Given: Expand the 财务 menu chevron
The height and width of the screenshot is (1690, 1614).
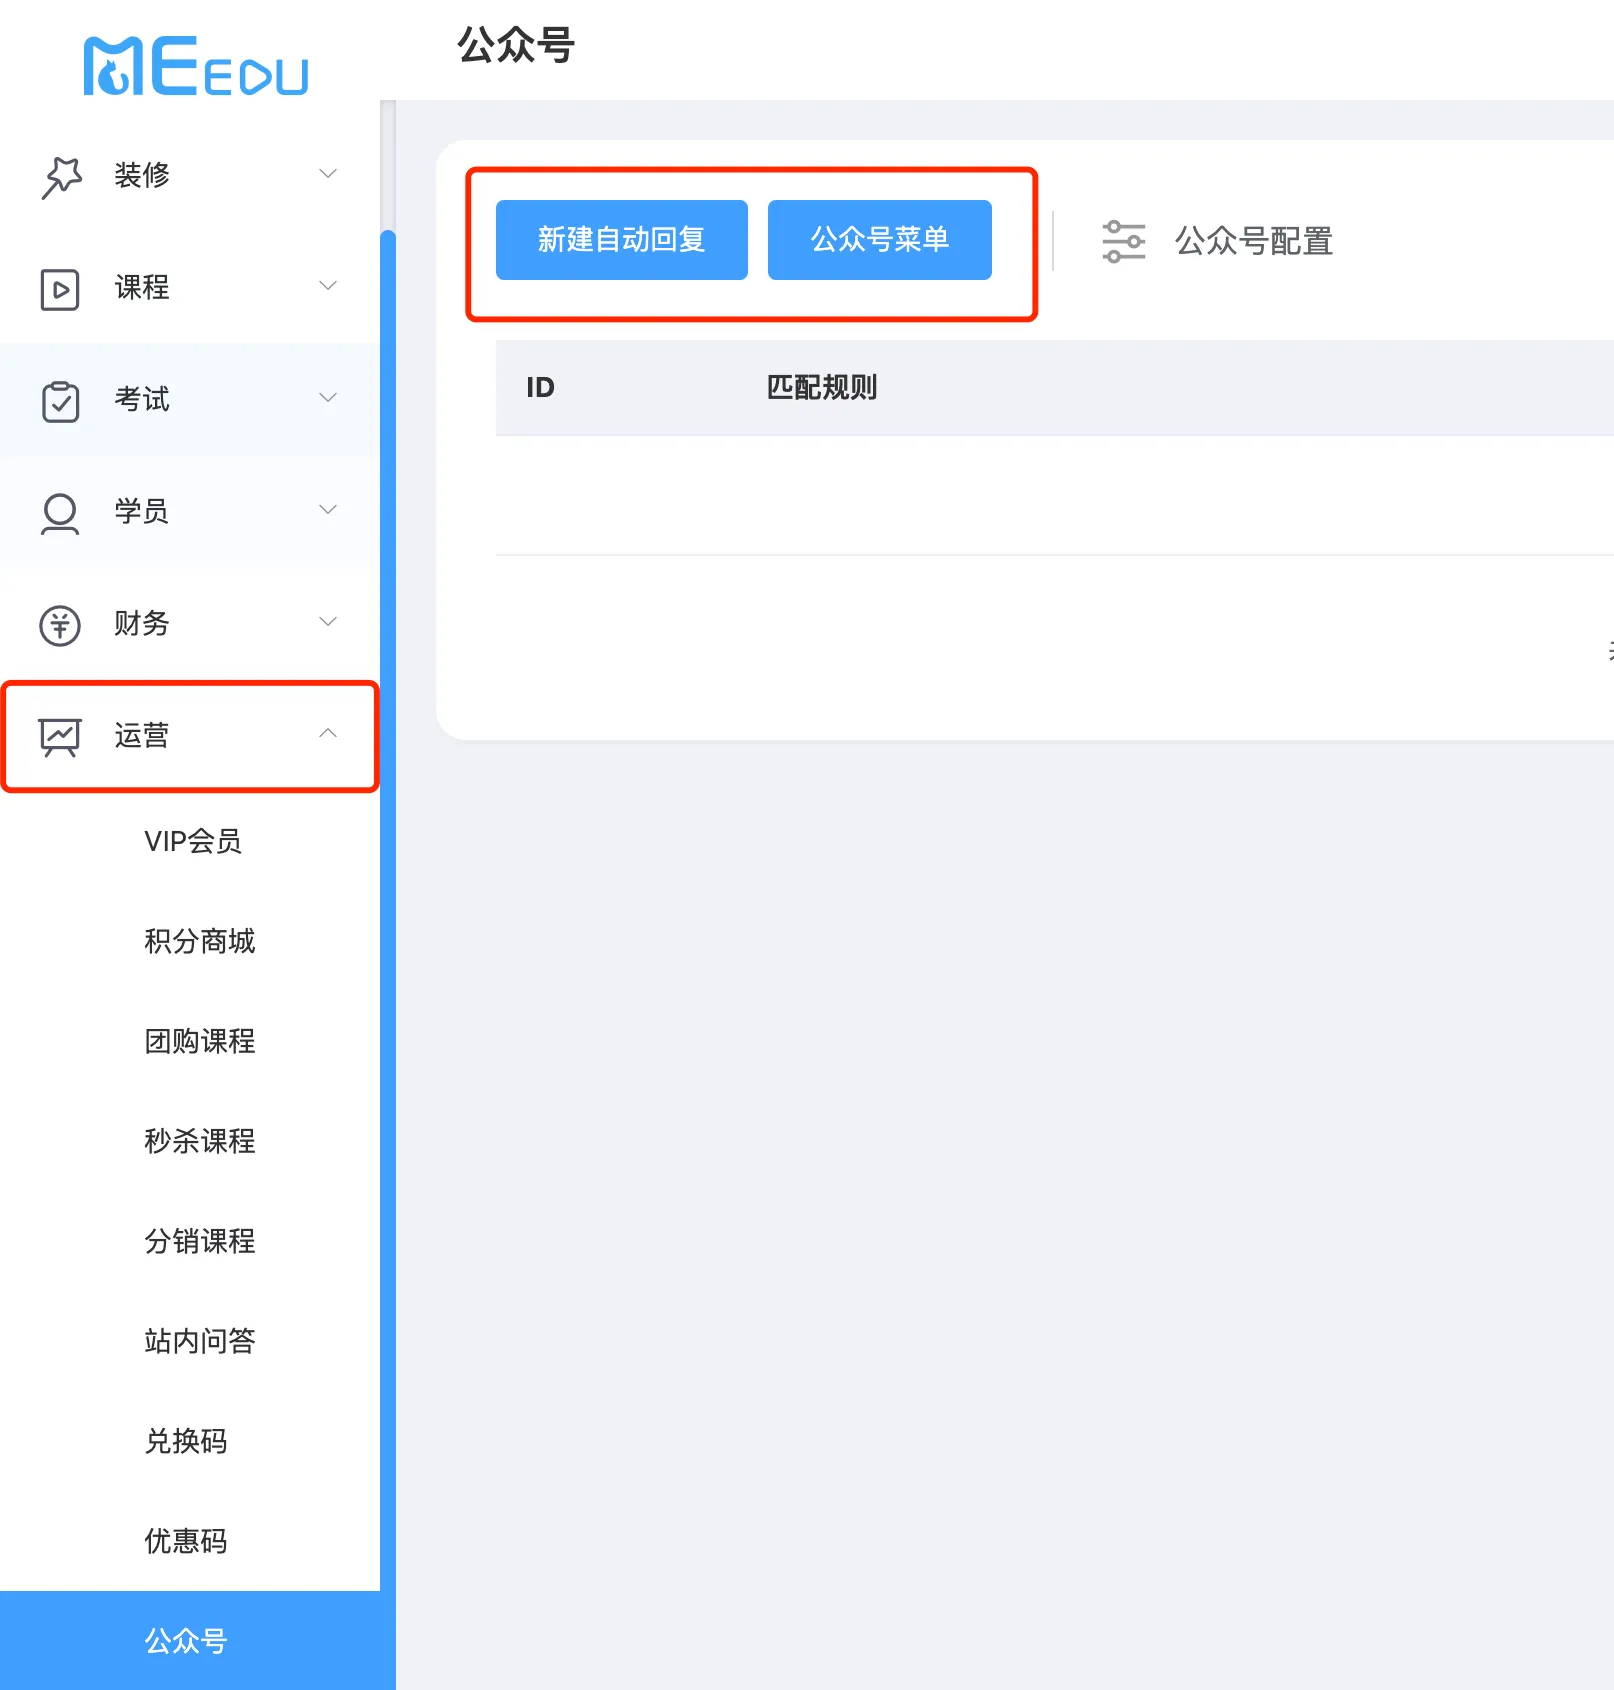Looking at the screenshot, I should (x=328, y=621).
